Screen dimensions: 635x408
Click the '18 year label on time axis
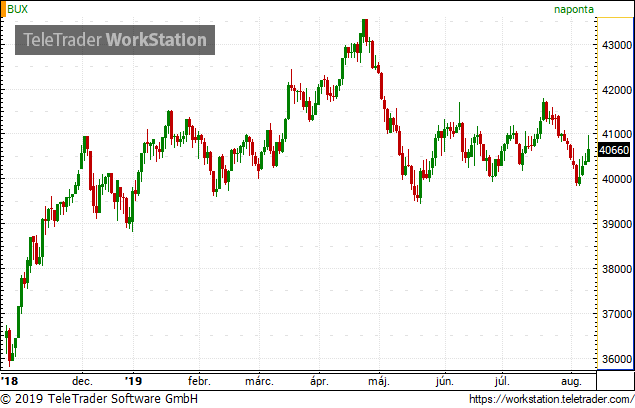10,381
